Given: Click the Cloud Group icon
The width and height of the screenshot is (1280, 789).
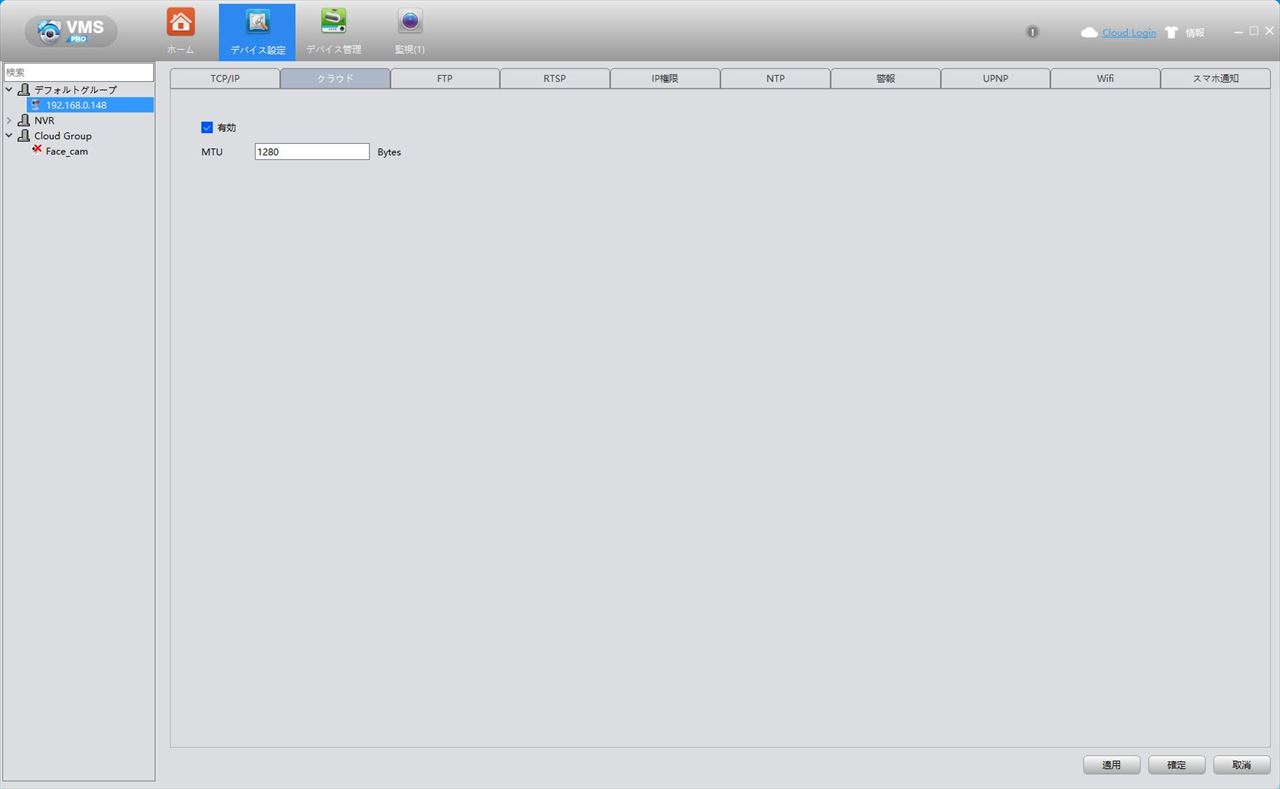Looking at the screenshot, I should 24,135.
